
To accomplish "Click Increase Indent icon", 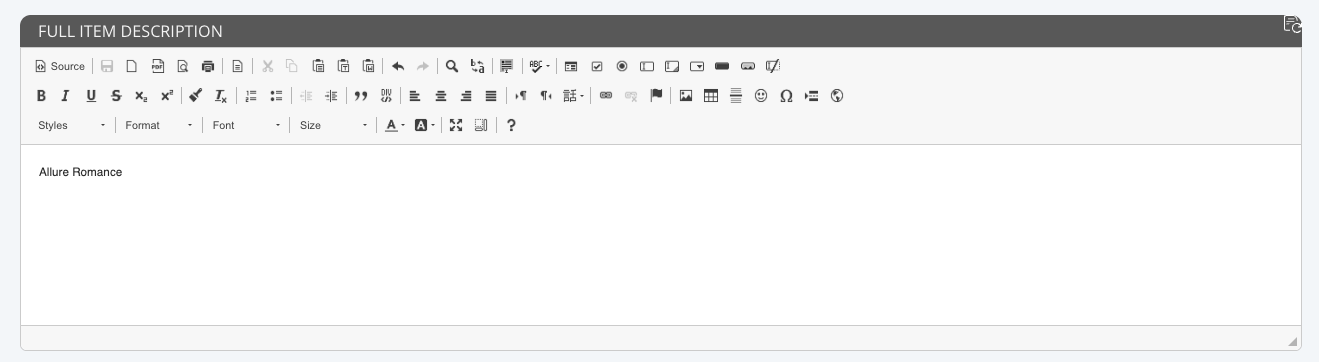I will [331, 96].
